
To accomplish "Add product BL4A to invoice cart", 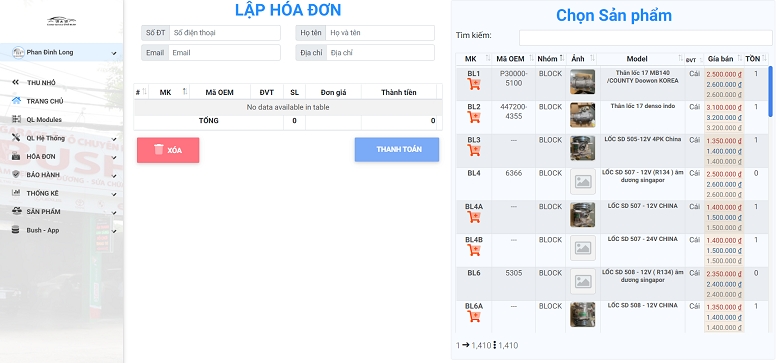I will click(474, 217).
